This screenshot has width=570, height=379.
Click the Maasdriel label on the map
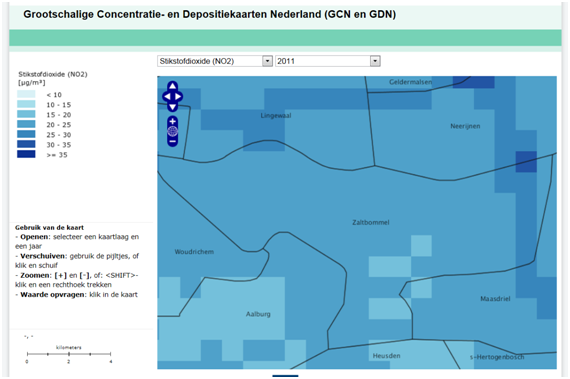click(495, 299)
